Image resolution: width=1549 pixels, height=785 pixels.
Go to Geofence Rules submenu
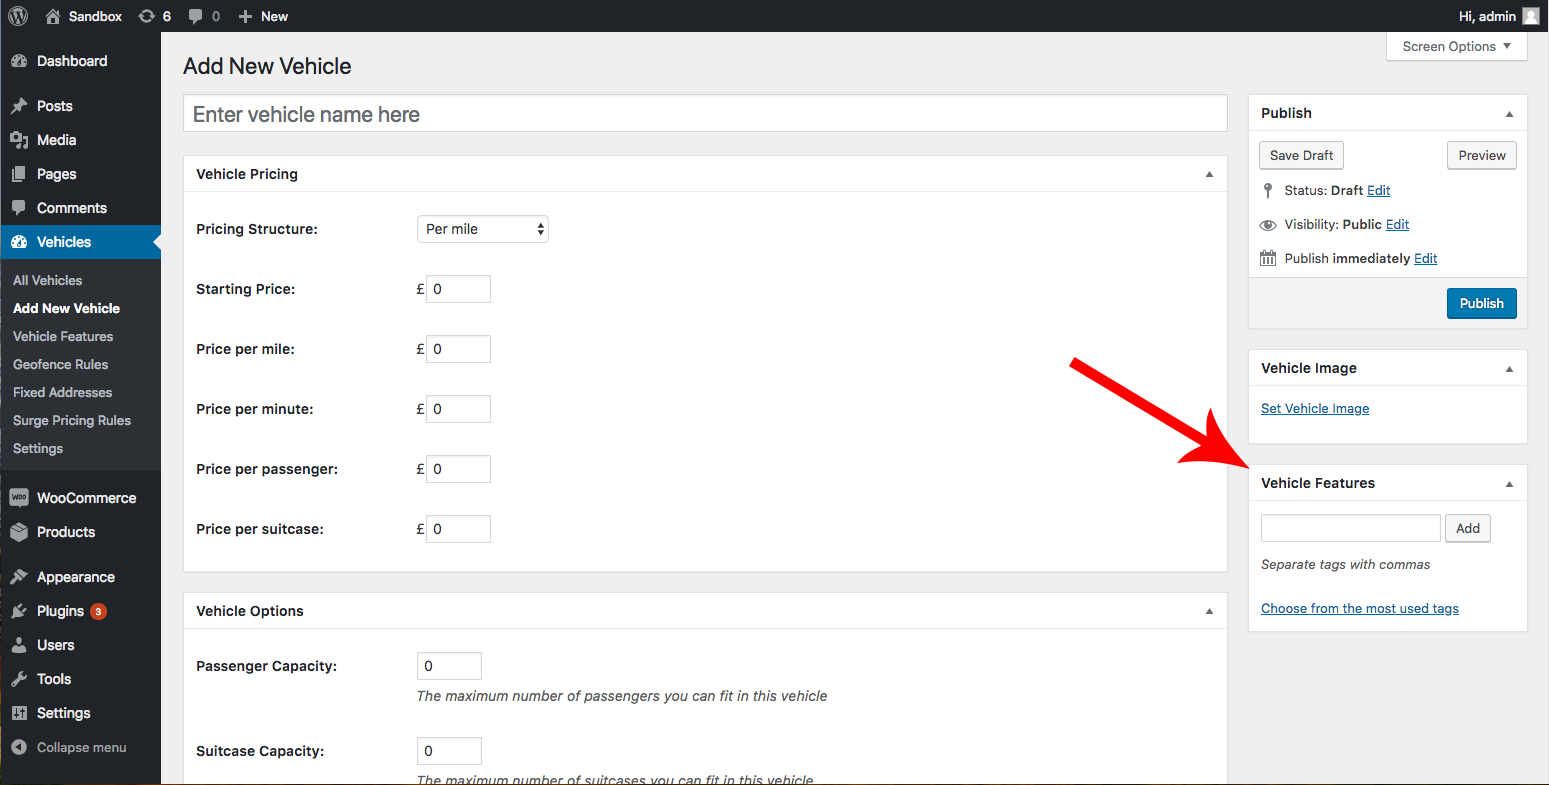60,364
